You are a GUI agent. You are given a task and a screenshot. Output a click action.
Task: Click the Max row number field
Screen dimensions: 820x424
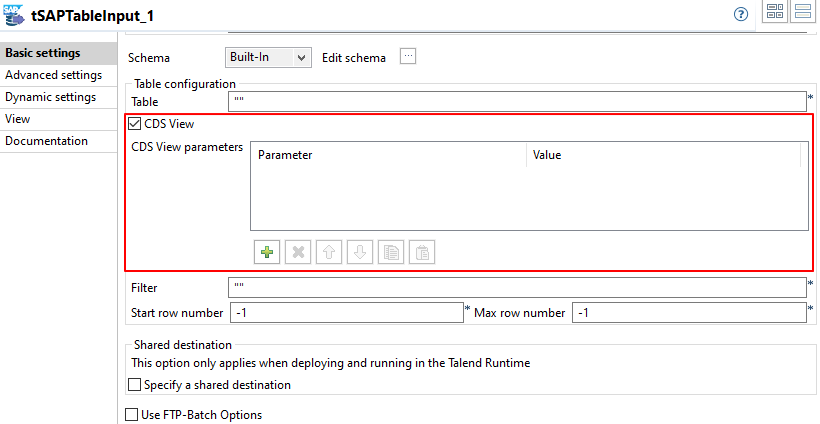[689, 313]
